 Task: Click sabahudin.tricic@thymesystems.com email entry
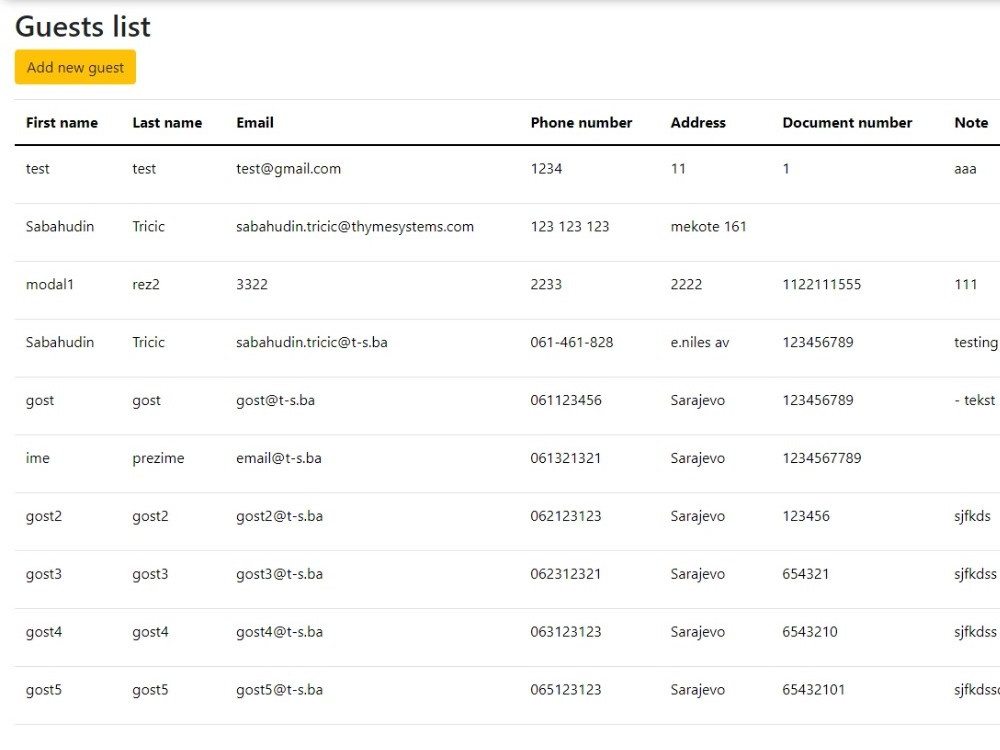355,226
